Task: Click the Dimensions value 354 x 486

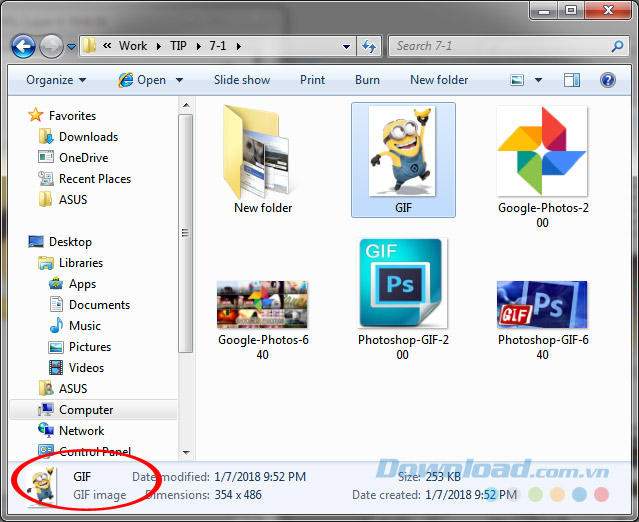Action: tap(238, 495)
